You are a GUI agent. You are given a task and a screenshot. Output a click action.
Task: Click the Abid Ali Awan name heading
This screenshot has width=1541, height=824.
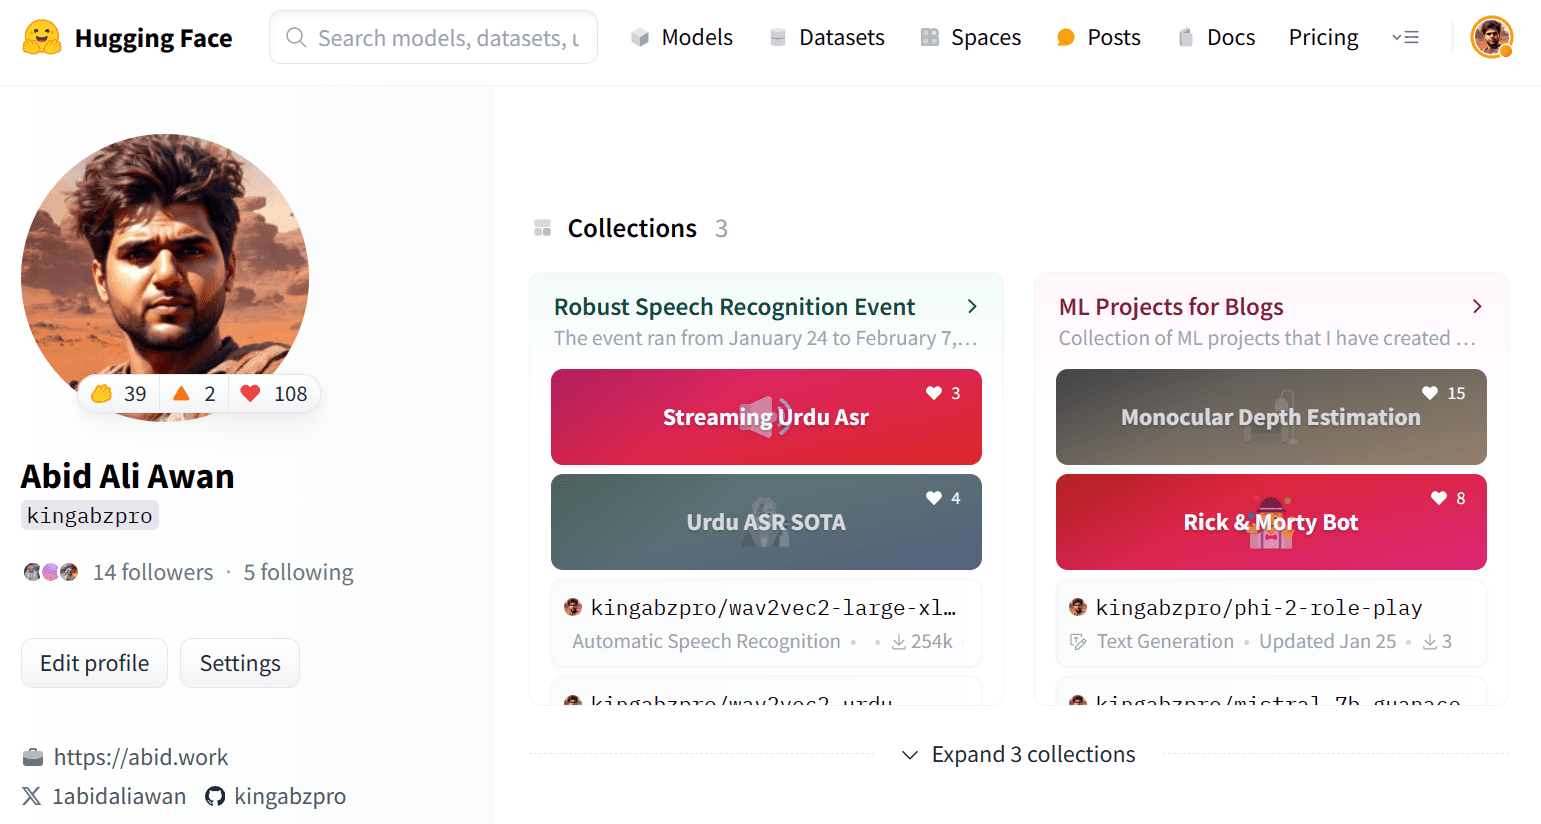click(128, 476)
